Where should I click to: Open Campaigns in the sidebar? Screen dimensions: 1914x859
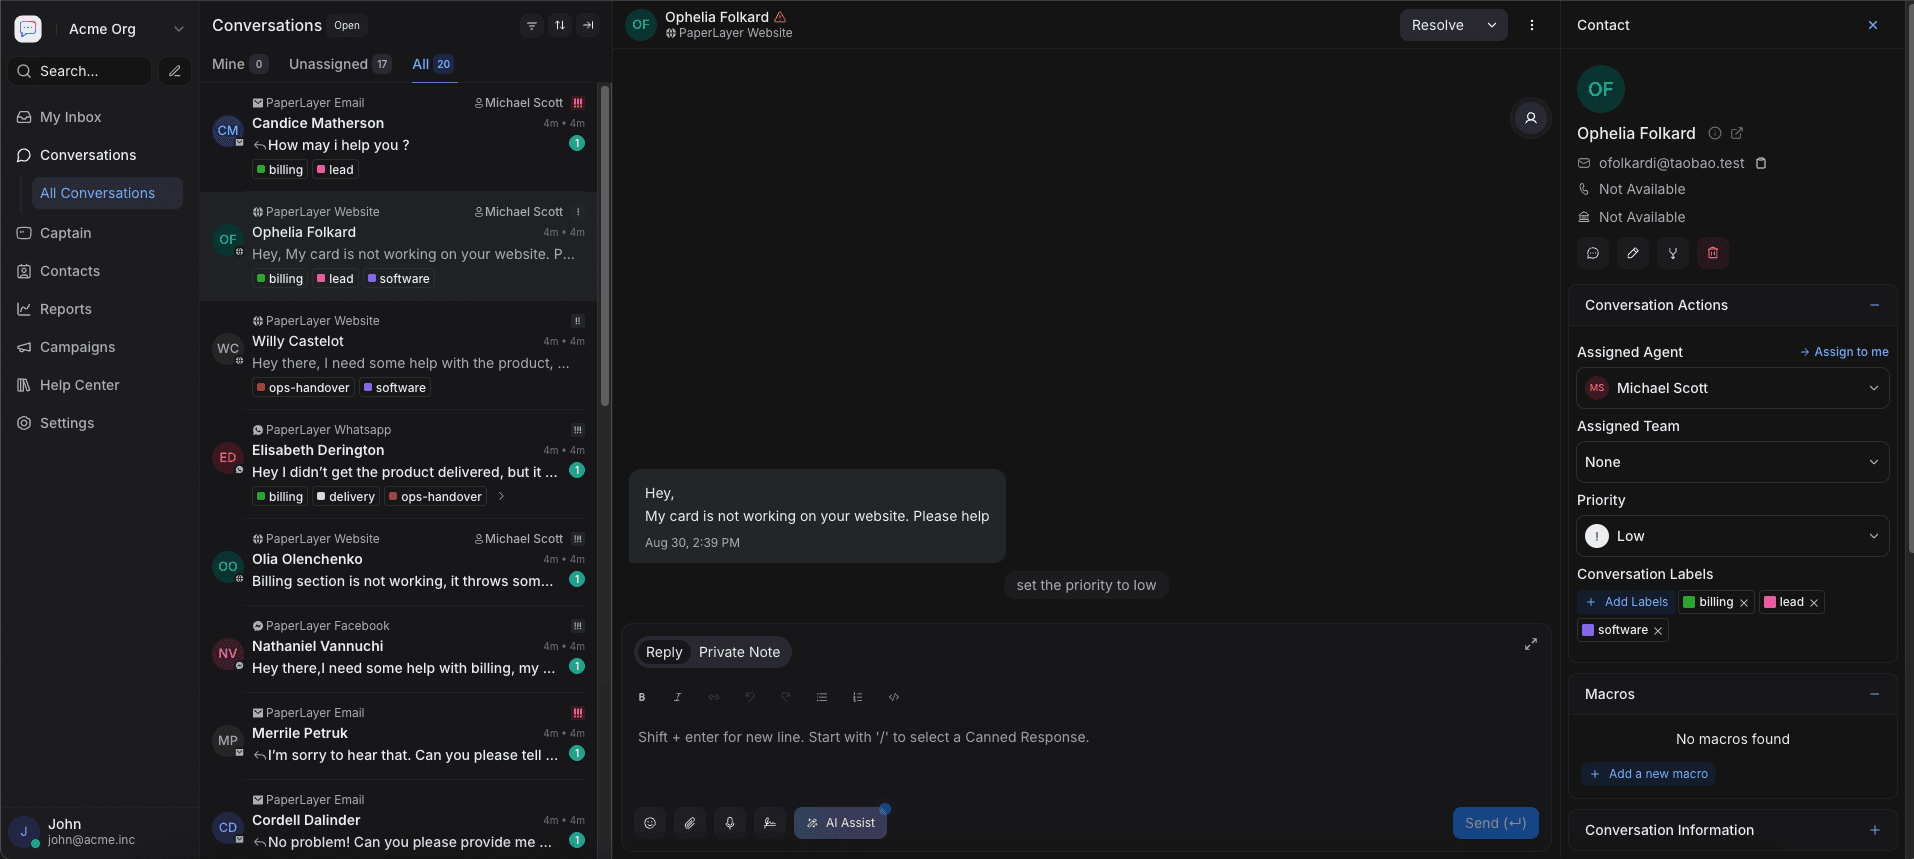100,347
